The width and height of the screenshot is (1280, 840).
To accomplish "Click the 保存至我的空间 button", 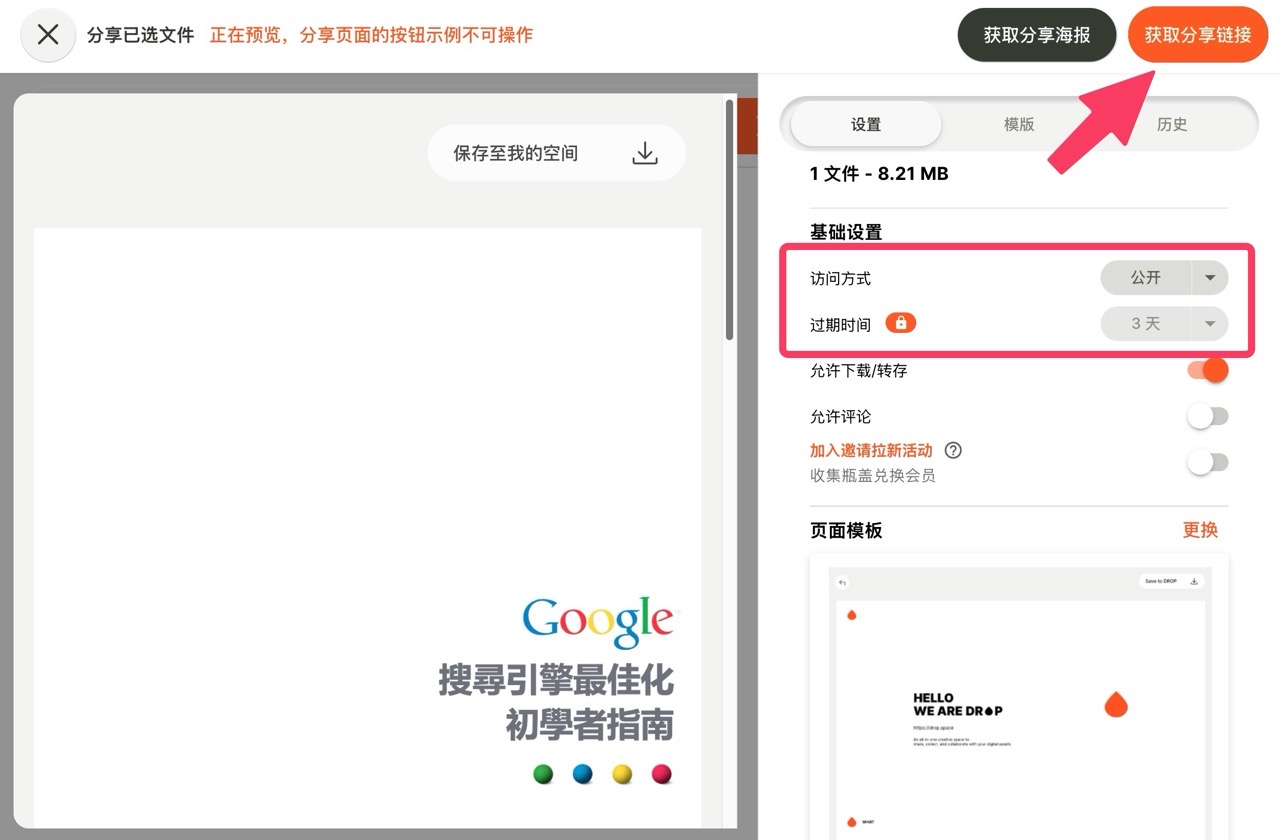I will [x=557, y=153].
